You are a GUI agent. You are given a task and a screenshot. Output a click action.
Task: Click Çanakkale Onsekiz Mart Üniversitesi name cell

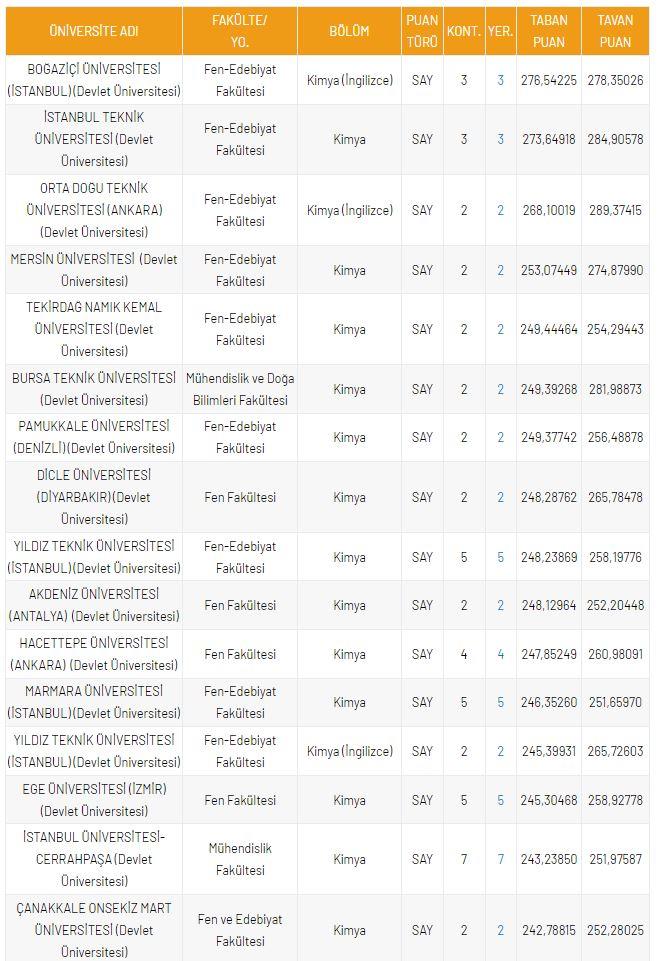coord(94,930)
